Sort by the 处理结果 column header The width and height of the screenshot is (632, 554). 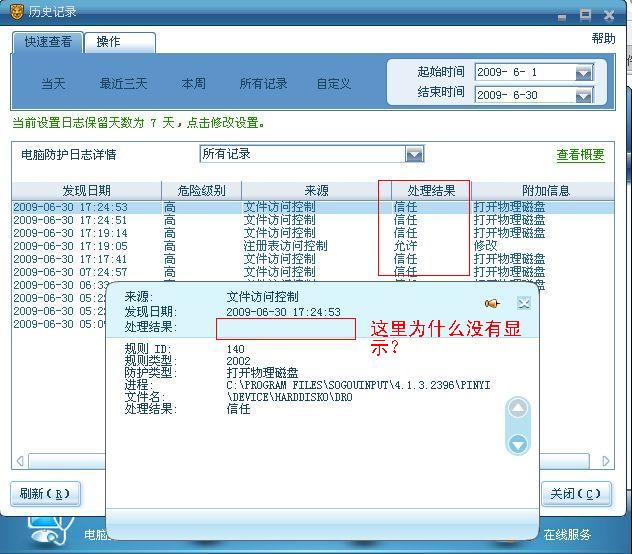431,190
